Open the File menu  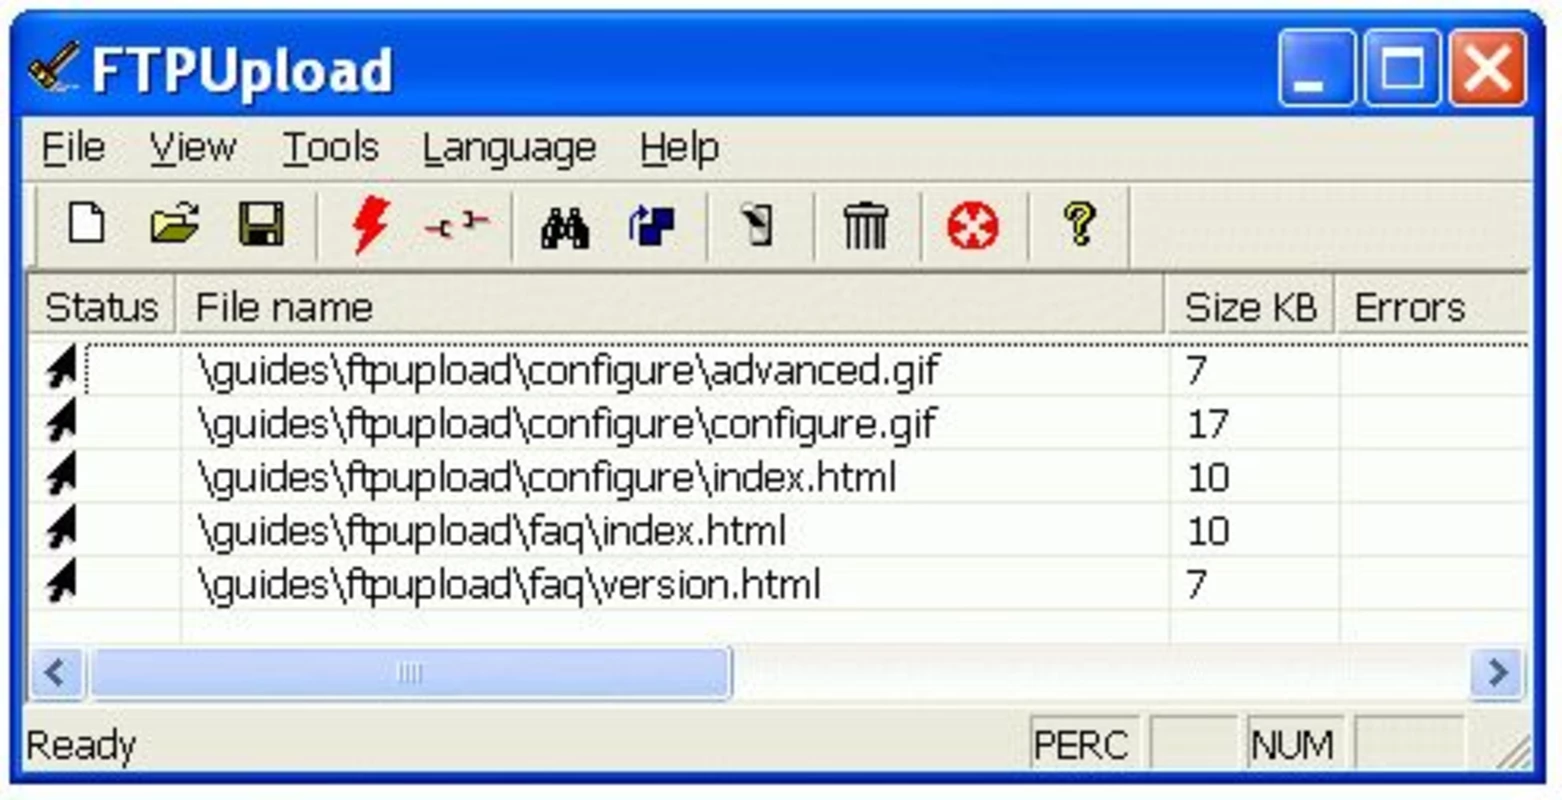pos(73,148)
